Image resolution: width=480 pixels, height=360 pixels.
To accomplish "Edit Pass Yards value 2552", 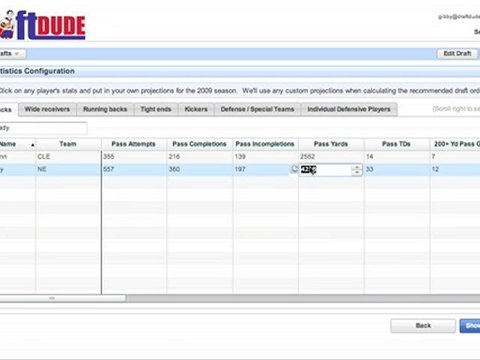I will coord(331,157).
